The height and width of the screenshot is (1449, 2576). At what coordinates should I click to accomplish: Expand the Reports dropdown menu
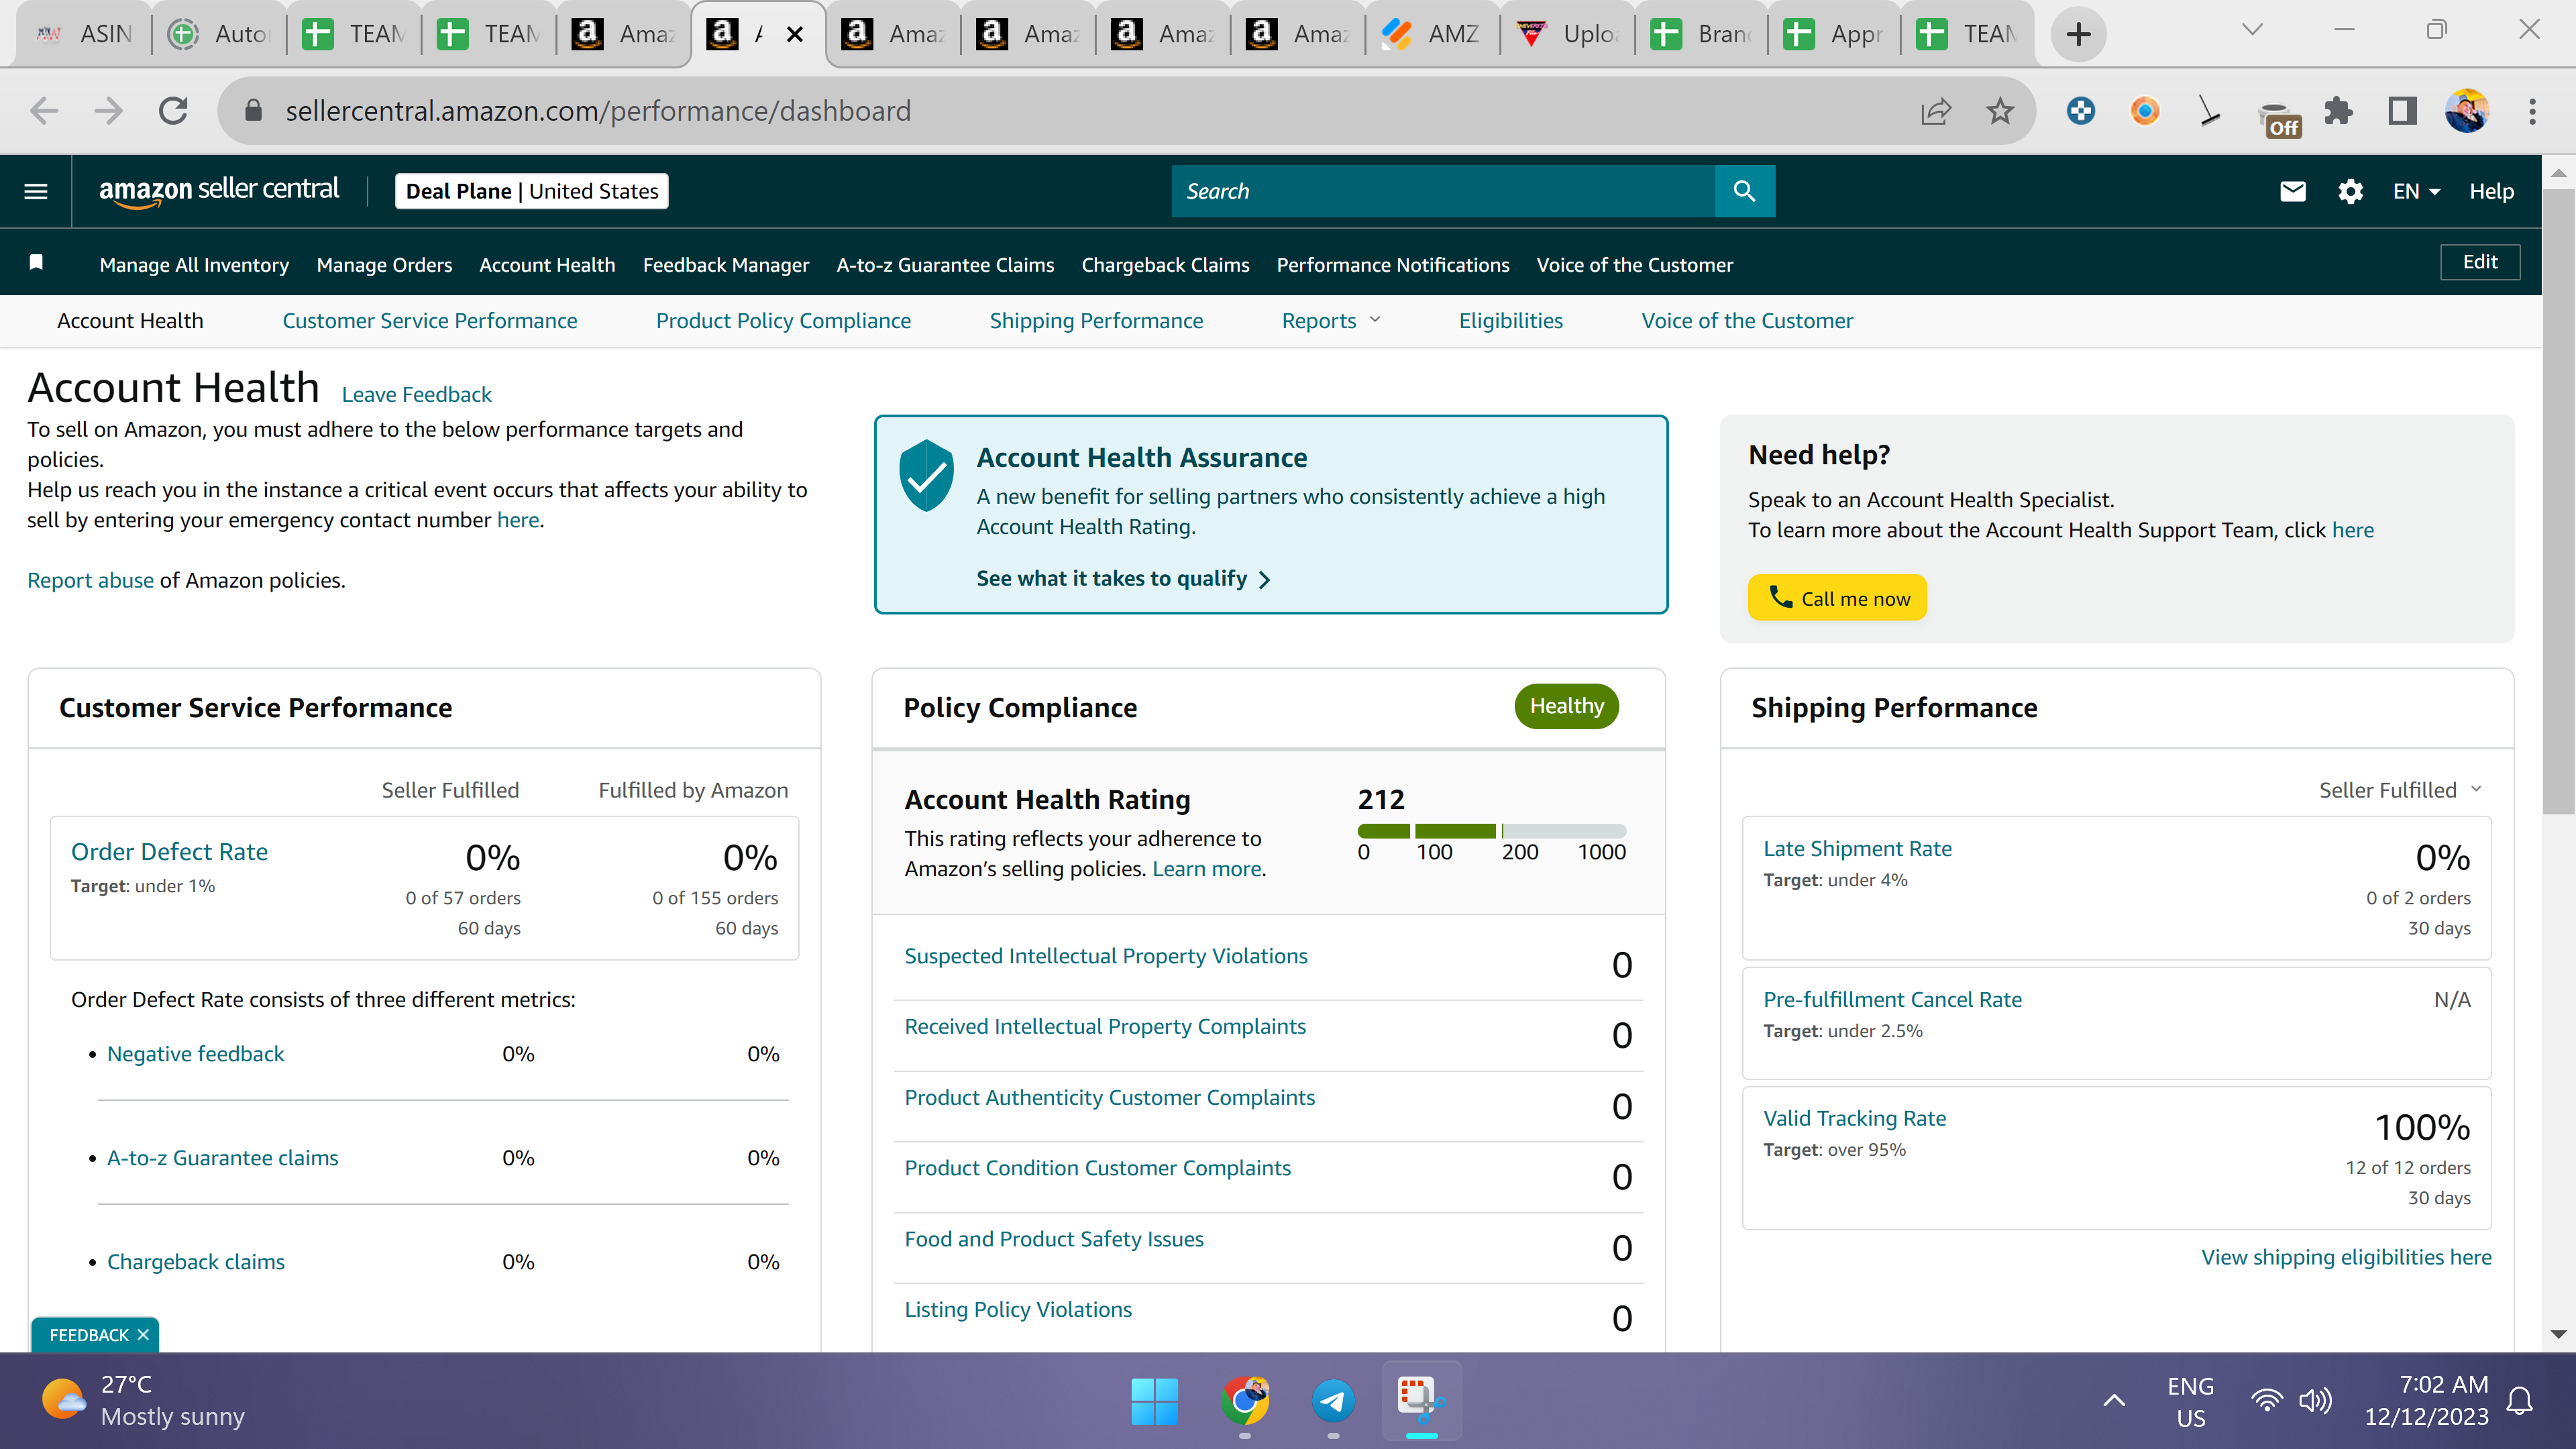point(1331,320)
